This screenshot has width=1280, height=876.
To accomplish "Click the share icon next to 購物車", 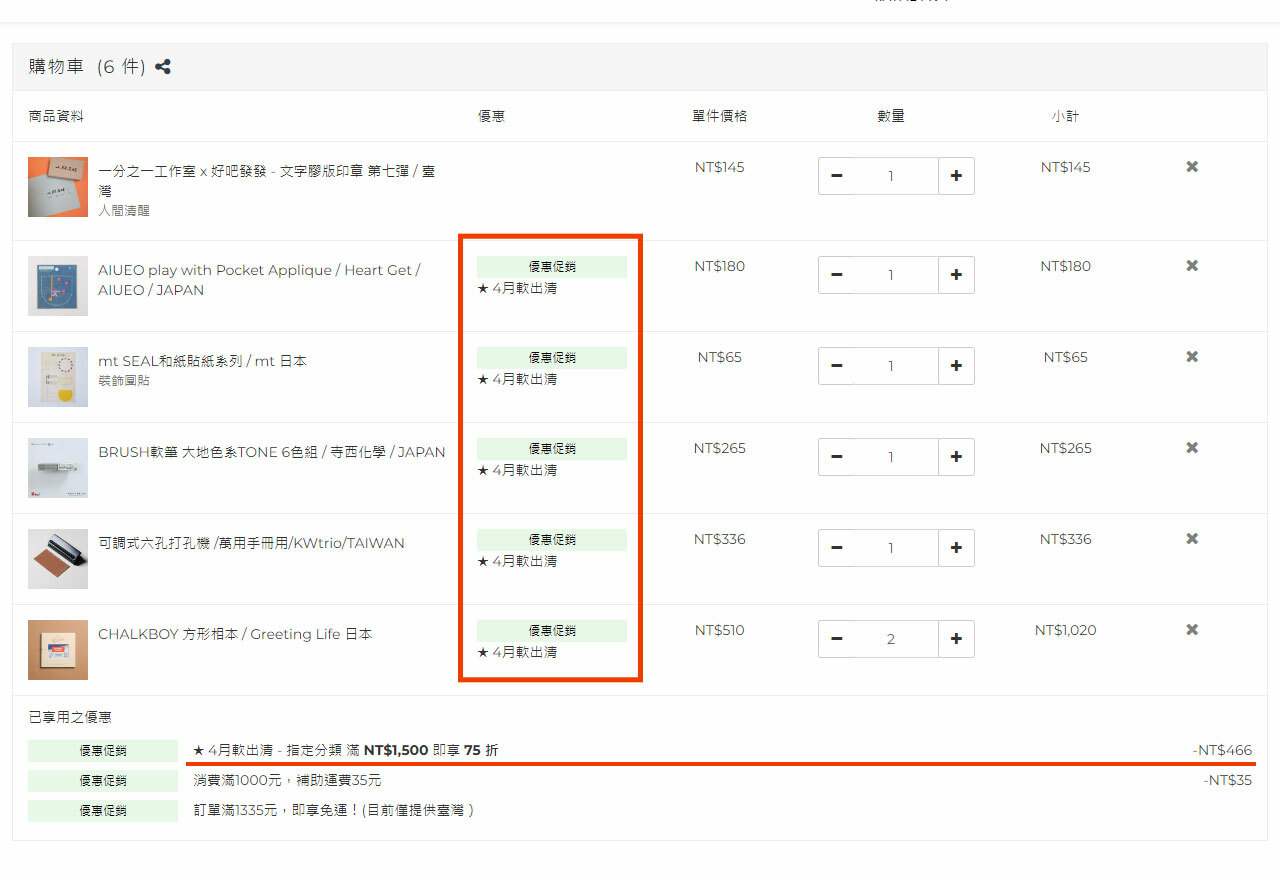I will click(163, 67).
